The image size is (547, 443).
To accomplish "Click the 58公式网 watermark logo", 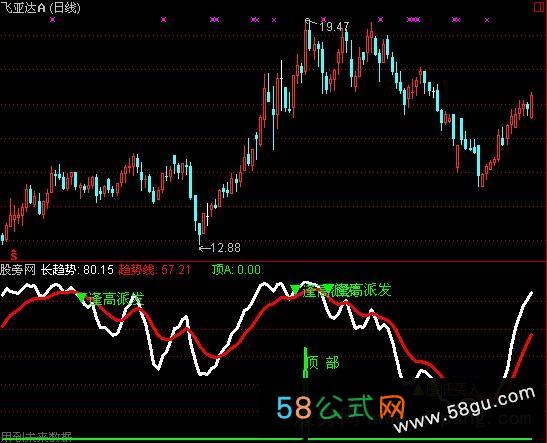I will pyautogui.click(x=341, y=407).
